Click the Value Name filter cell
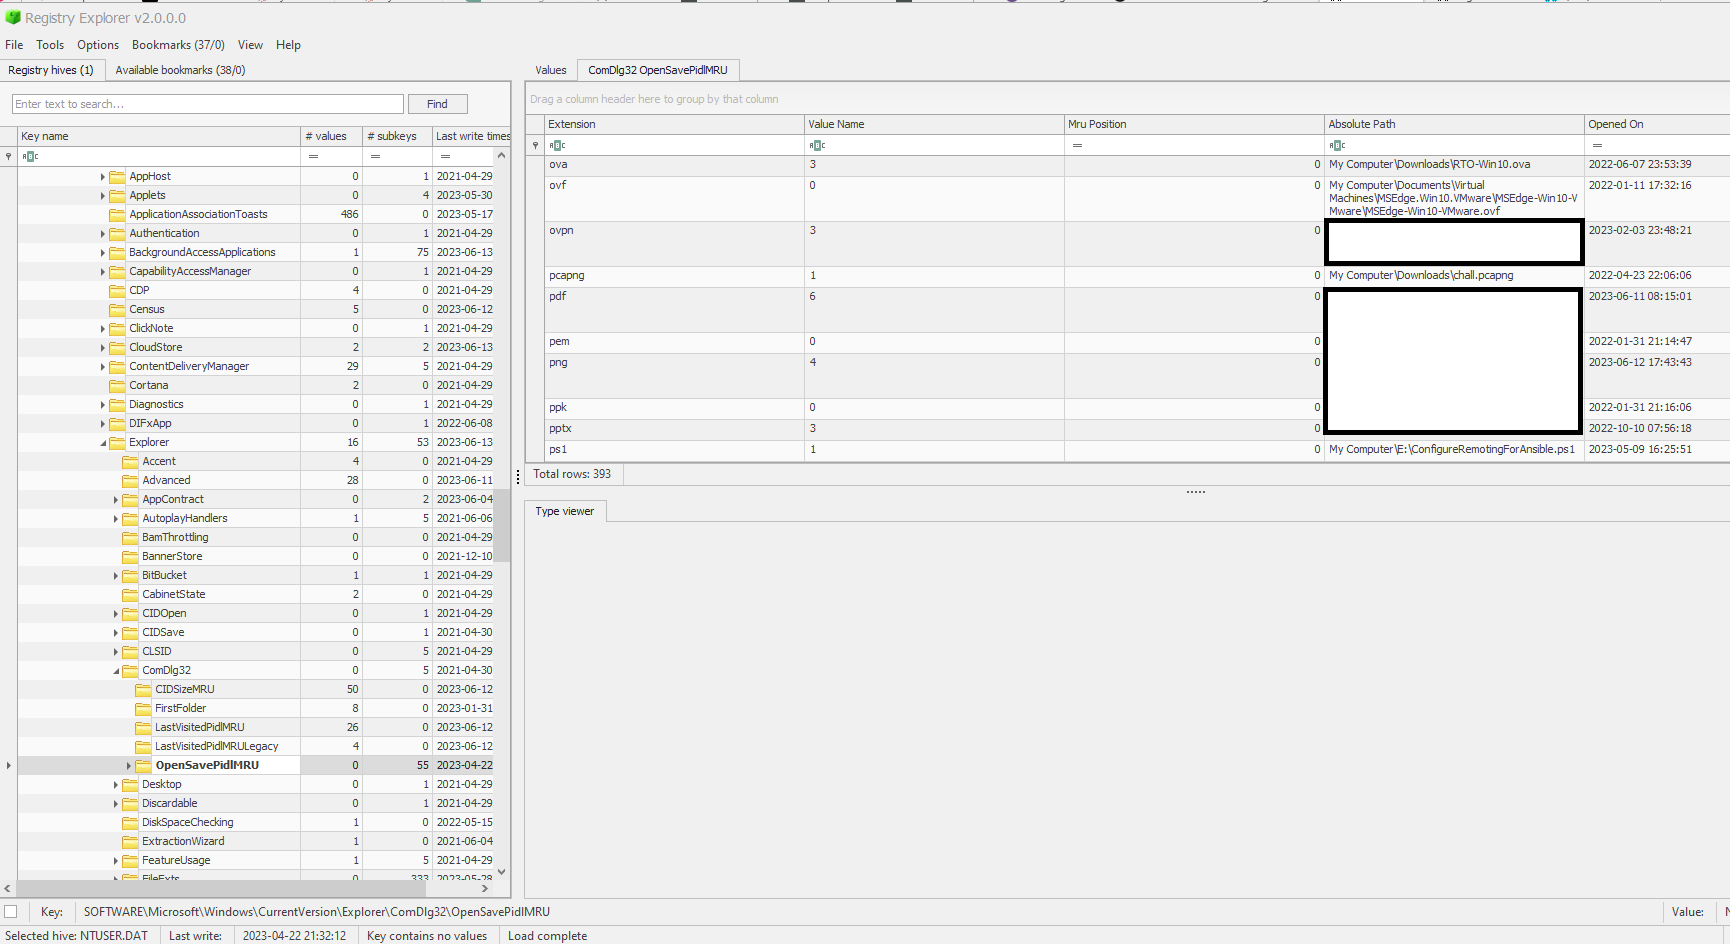Viewport: 1730px width, 944px height. [934, 145]
